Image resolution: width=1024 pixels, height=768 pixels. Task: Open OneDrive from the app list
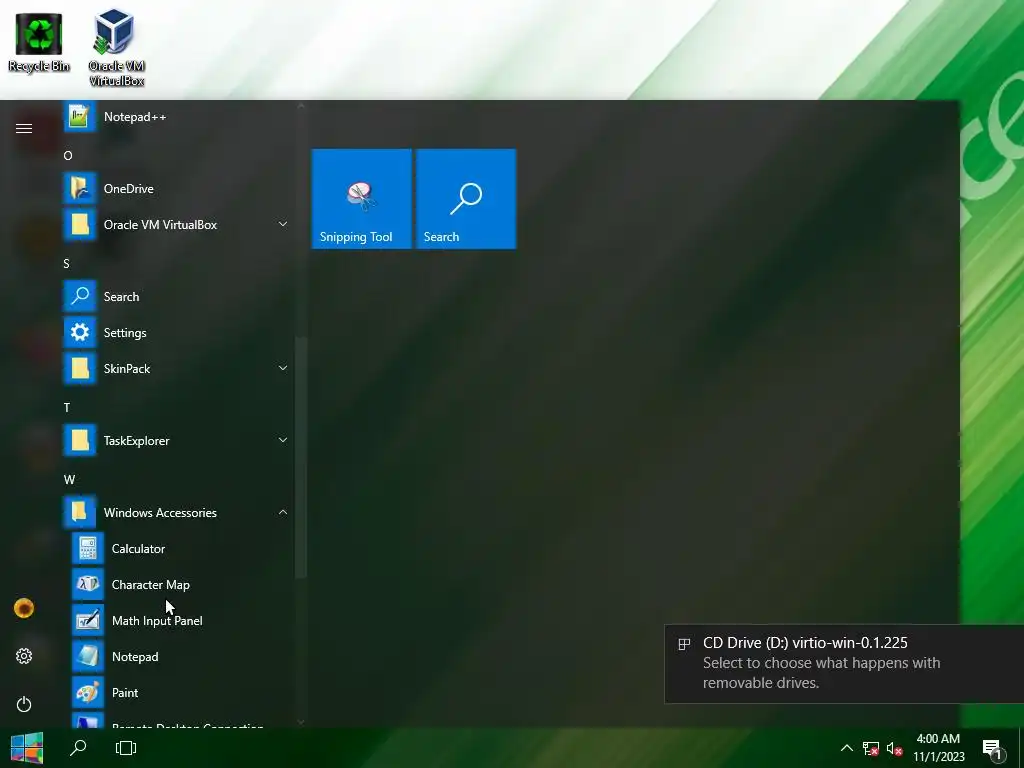176,189
